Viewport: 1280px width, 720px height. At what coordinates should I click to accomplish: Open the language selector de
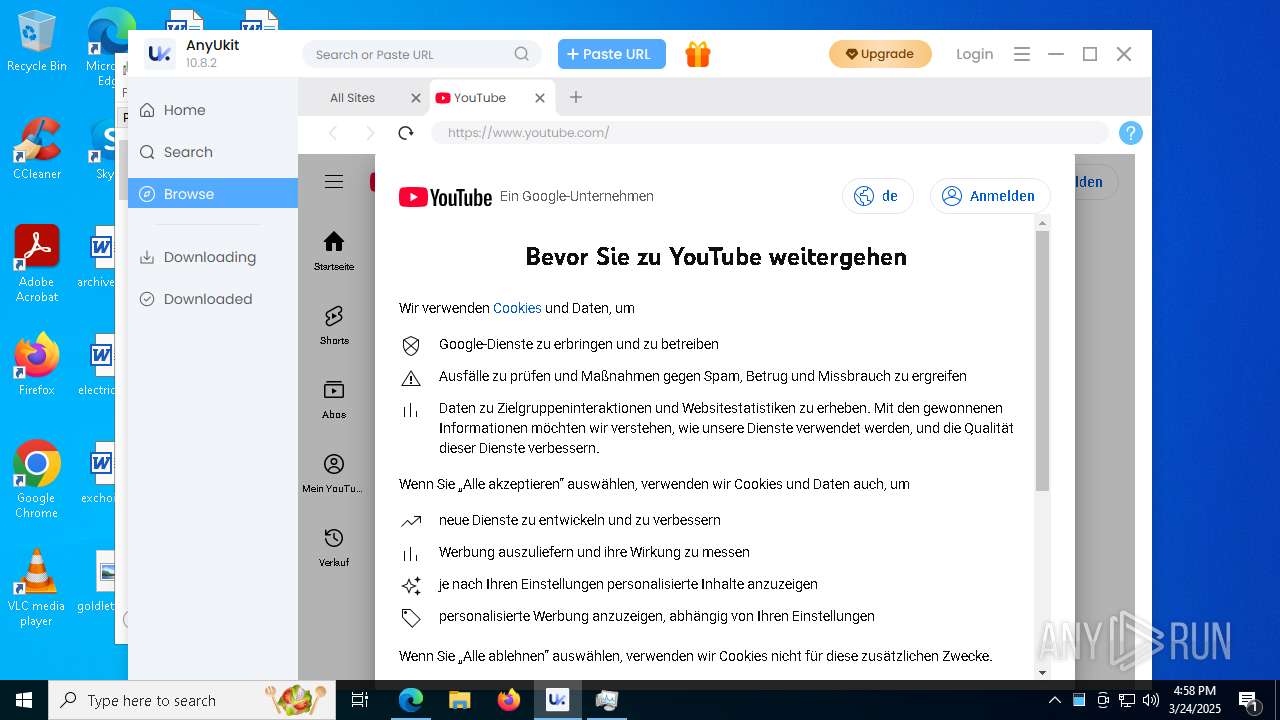[x=878, y=196]
